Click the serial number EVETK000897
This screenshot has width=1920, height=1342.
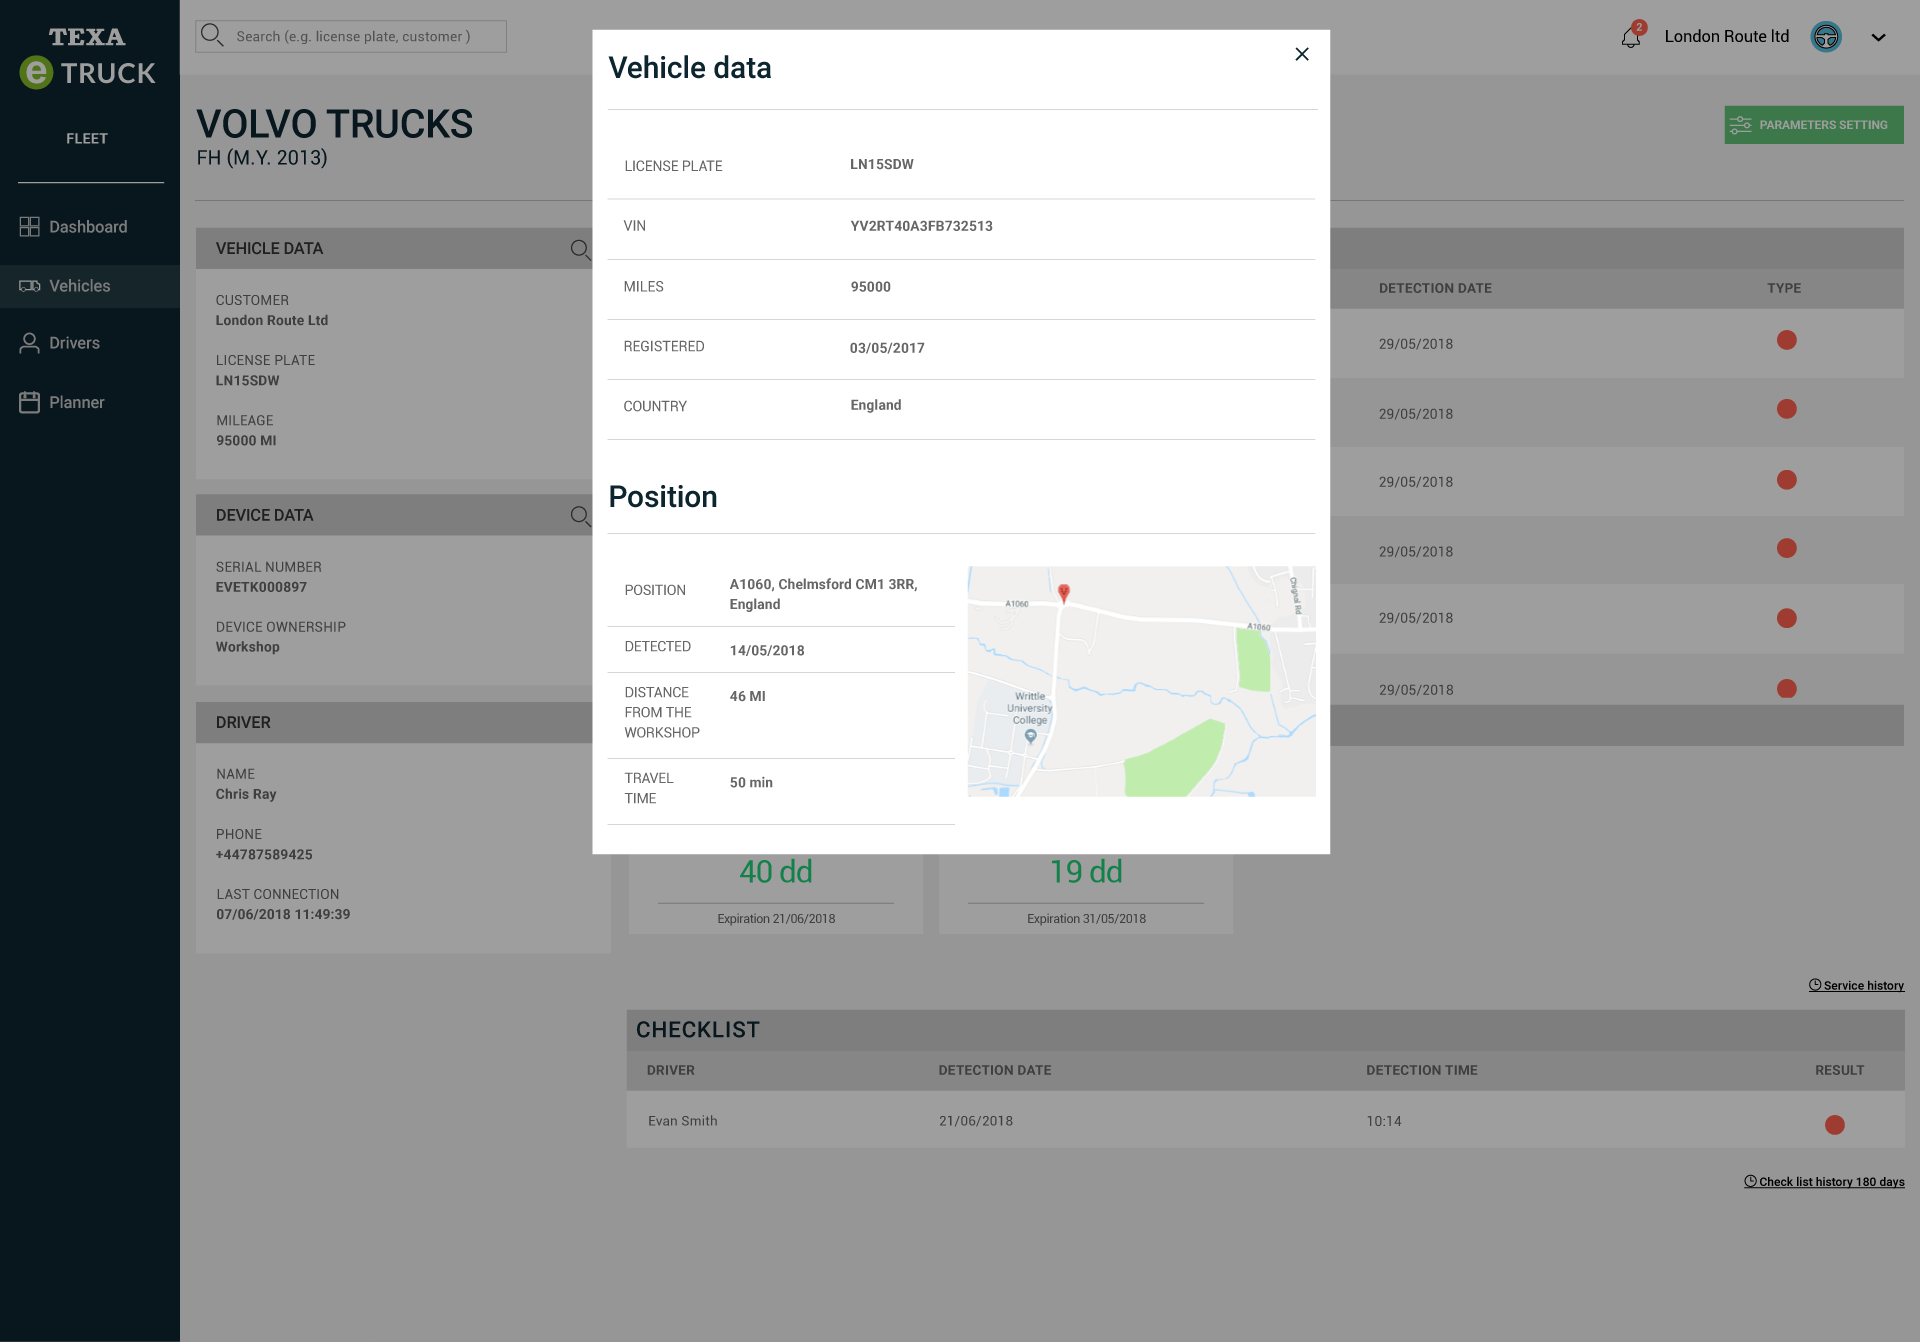click(x=261, y=587)
